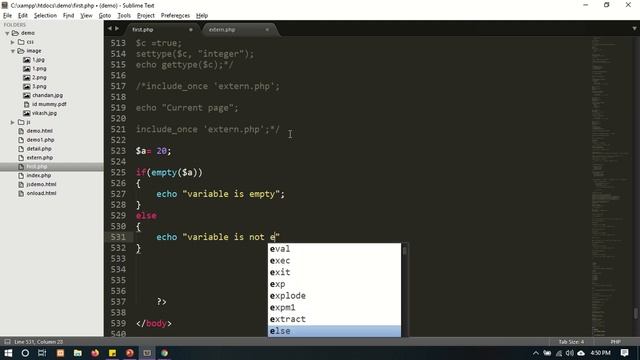Screen dimensions: 640x360
Task: Choose eval from autocomplete list
Action: tap(334, 249)
